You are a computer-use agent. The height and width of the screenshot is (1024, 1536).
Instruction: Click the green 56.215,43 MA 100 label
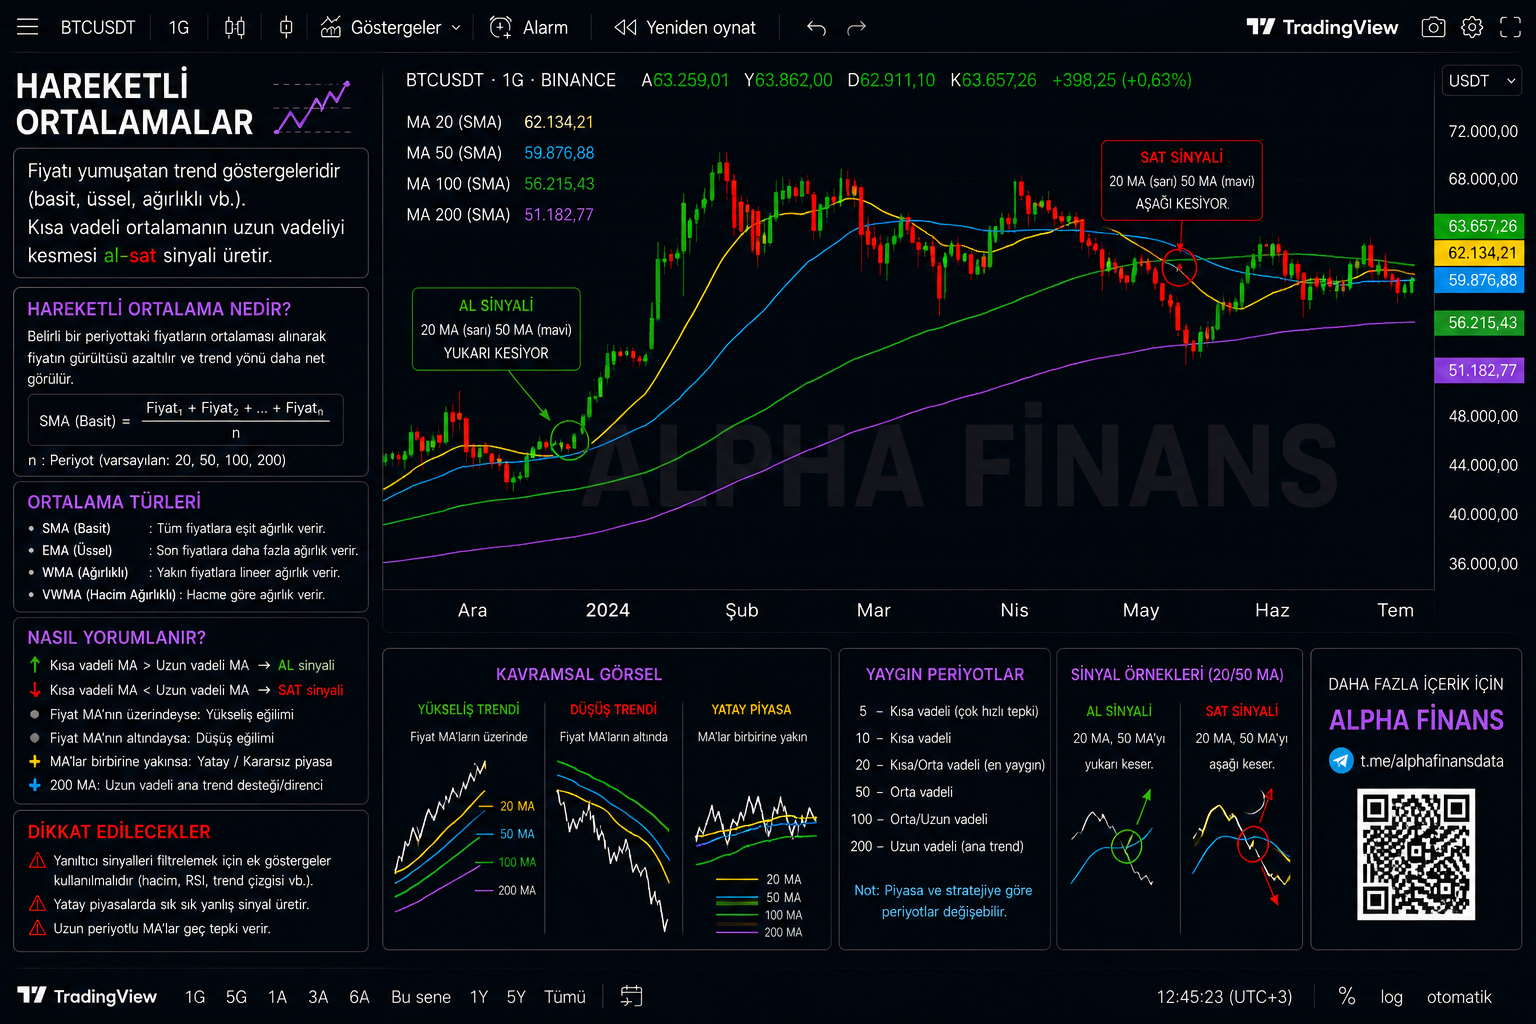(x=1479, y=323)
